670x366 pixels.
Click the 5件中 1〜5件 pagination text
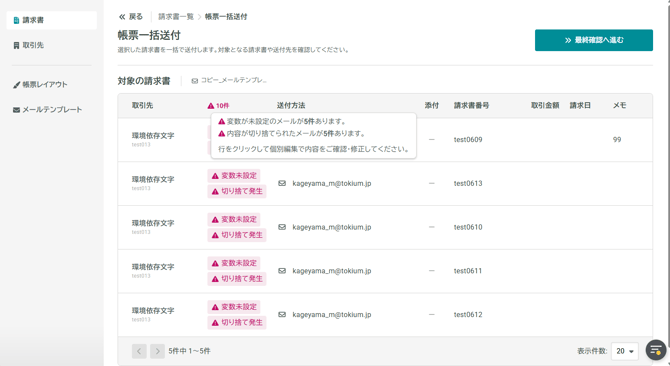tap(189, 351)
